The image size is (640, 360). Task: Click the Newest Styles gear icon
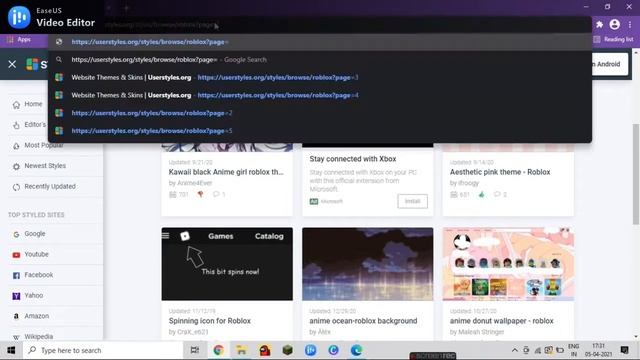(x=16, y=166)
